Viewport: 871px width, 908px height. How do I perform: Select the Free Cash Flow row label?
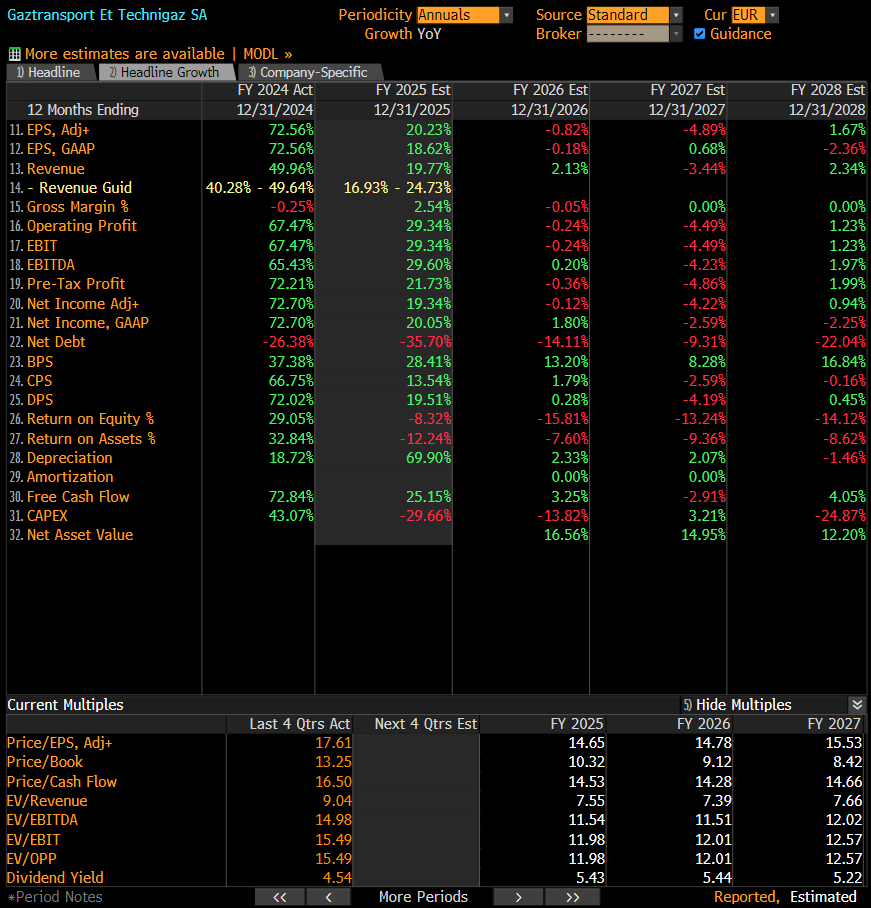tap(78, 496)
